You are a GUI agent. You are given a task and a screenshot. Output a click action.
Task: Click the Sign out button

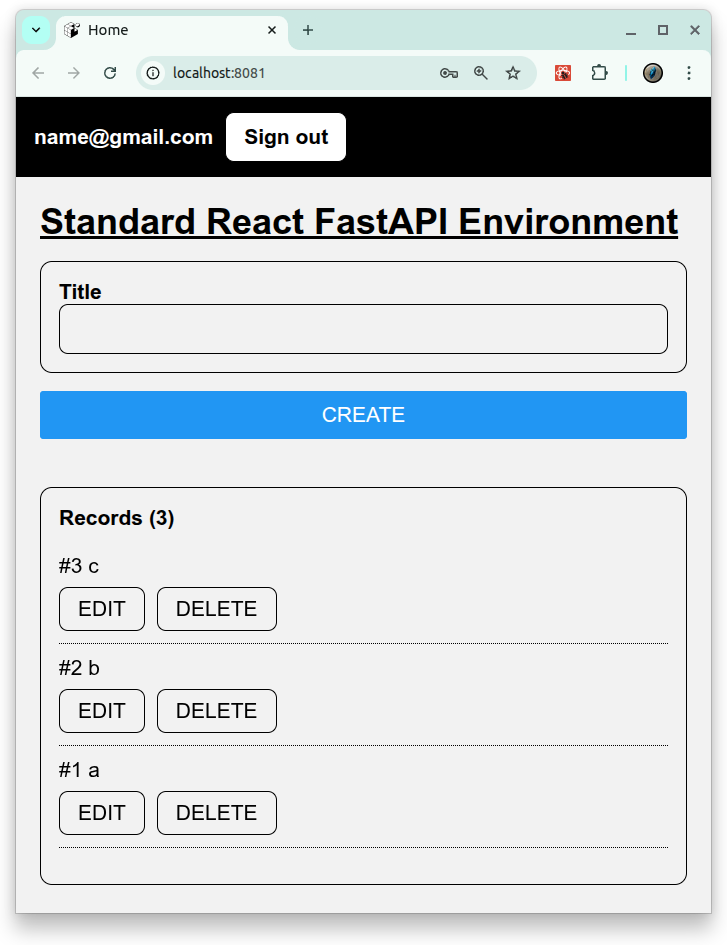pyautogui.click(x=286, y=137)
